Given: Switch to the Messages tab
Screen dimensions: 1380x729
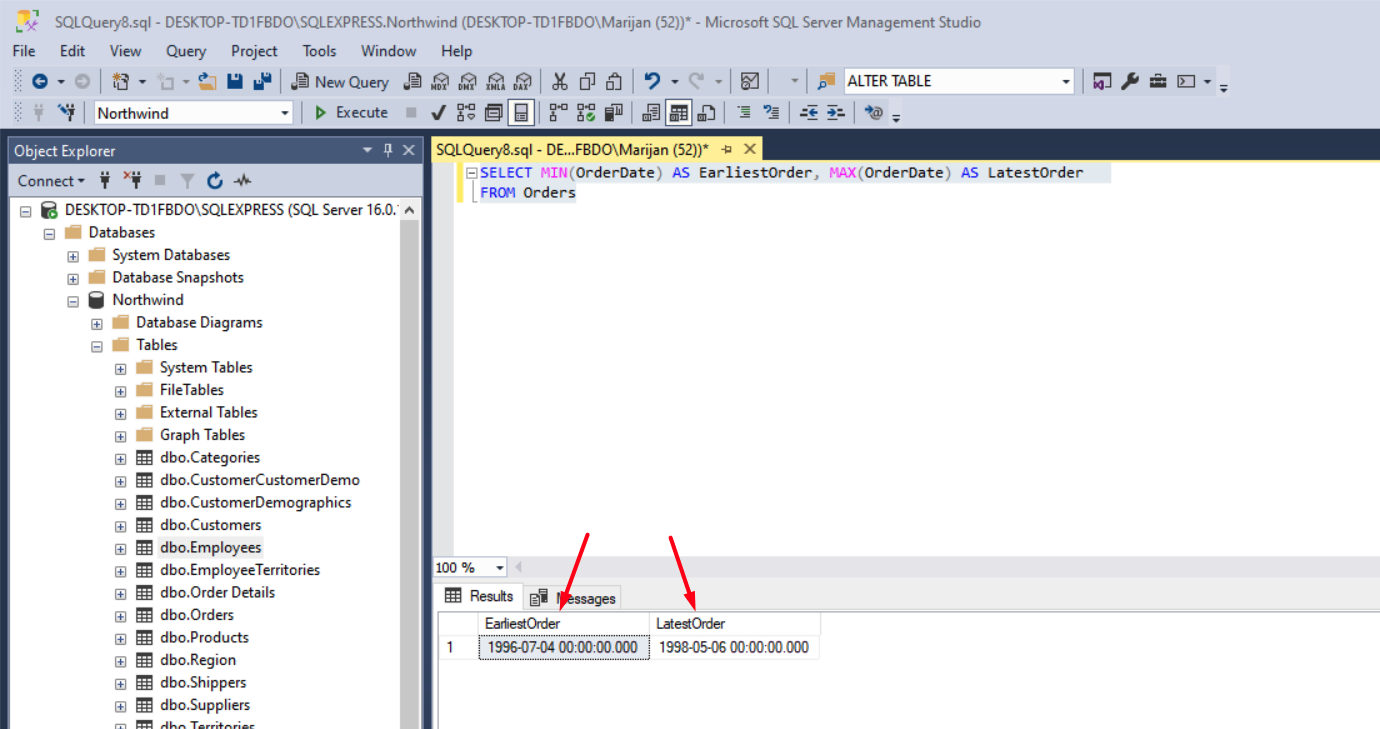Looking at the screenshot, I should (x=574, y=598).
